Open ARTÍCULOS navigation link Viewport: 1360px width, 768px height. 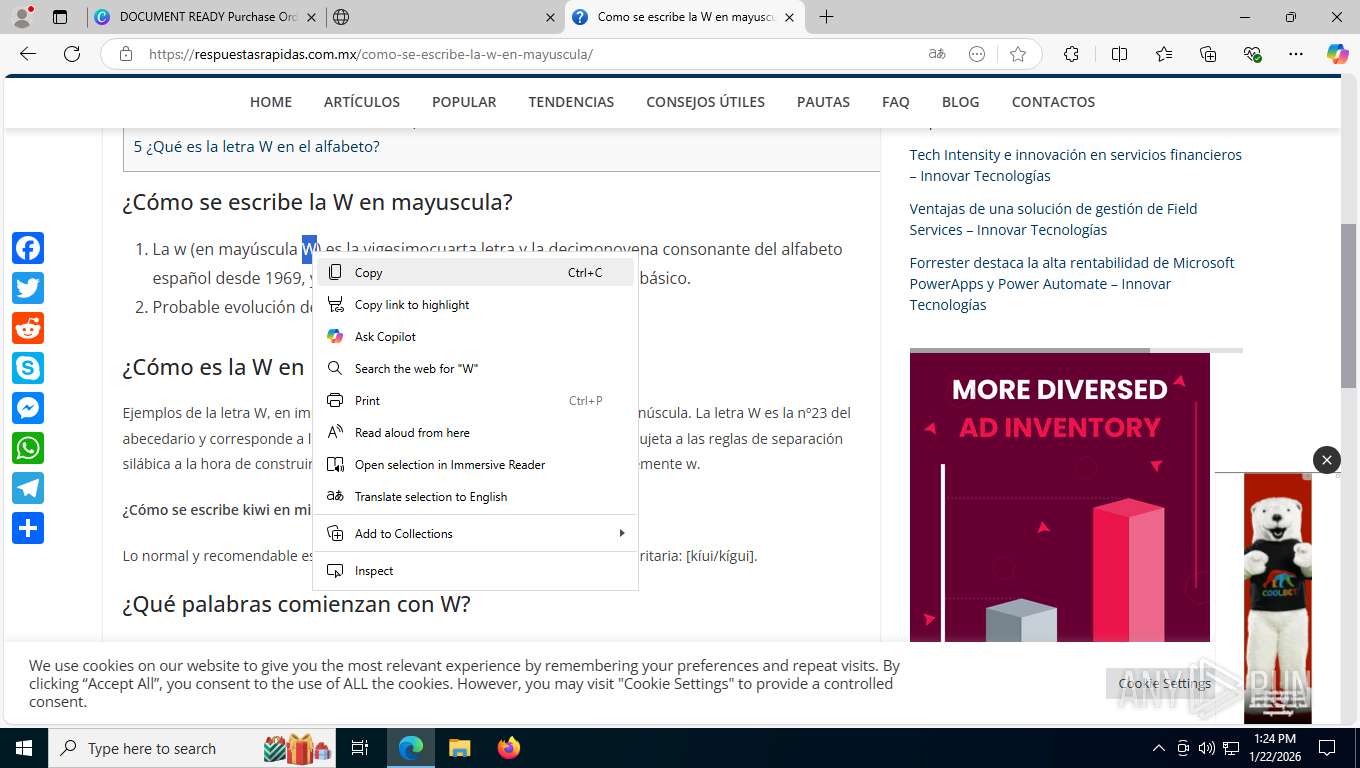[x=362, y=102]
